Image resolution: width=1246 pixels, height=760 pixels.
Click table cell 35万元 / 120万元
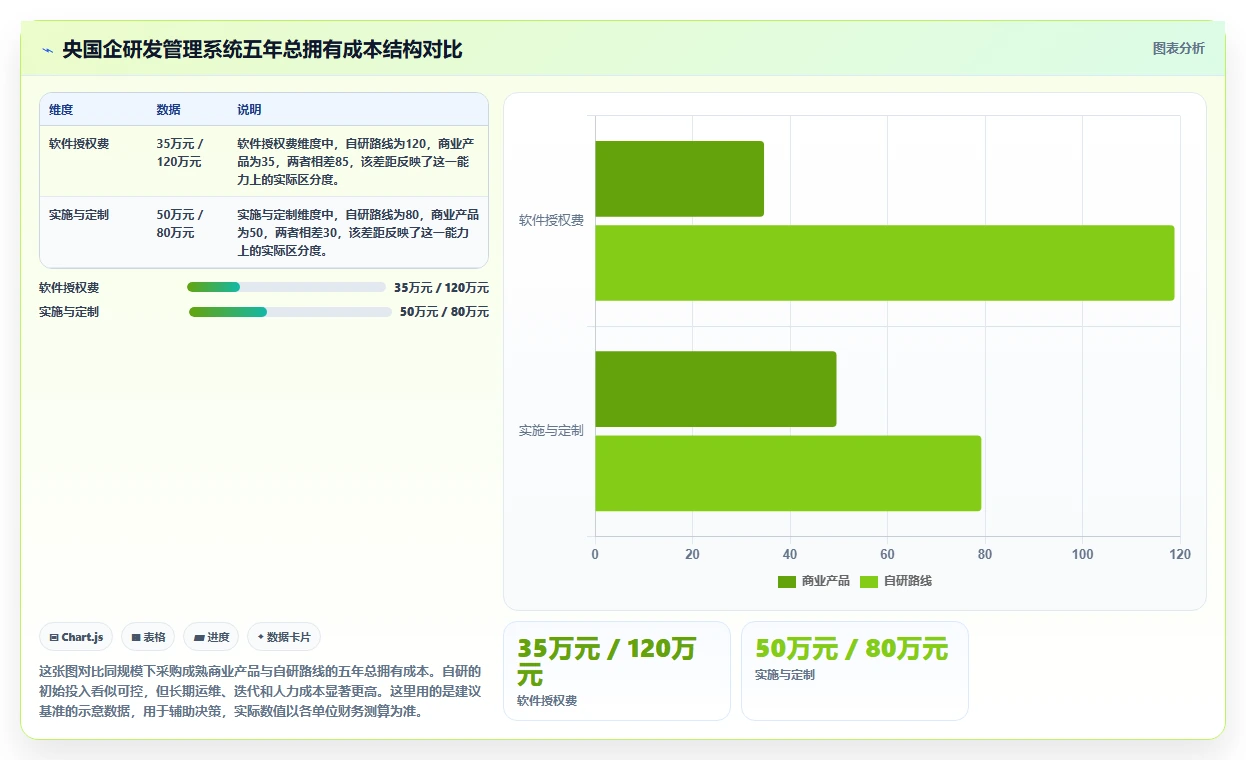point(180,153)
